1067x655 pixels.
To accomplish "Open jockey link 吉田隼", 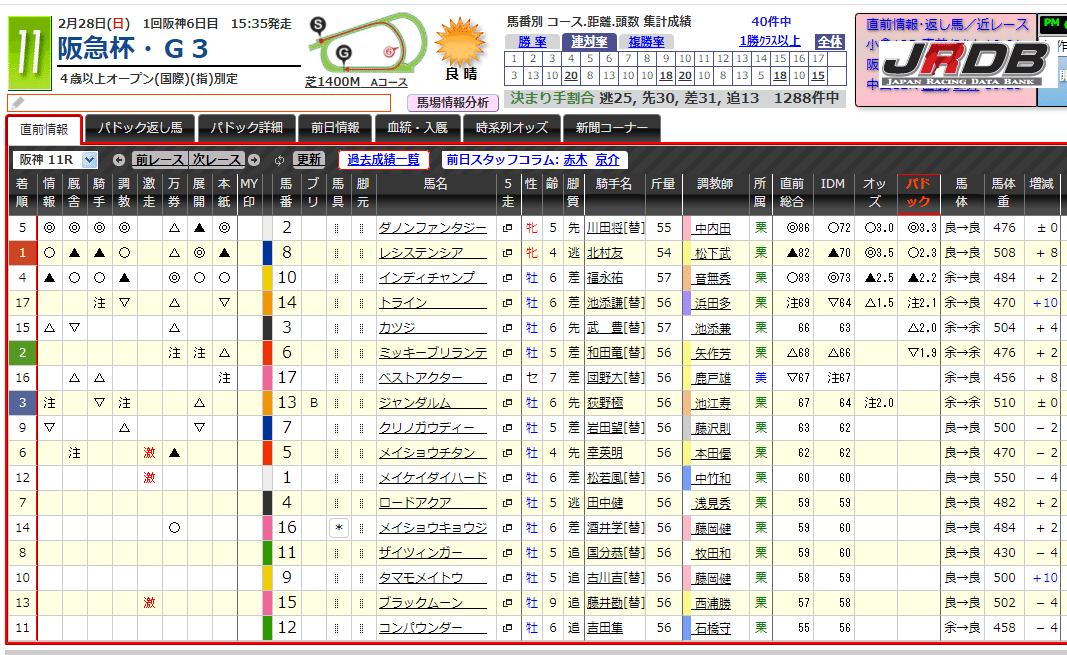I will [605, 628].
